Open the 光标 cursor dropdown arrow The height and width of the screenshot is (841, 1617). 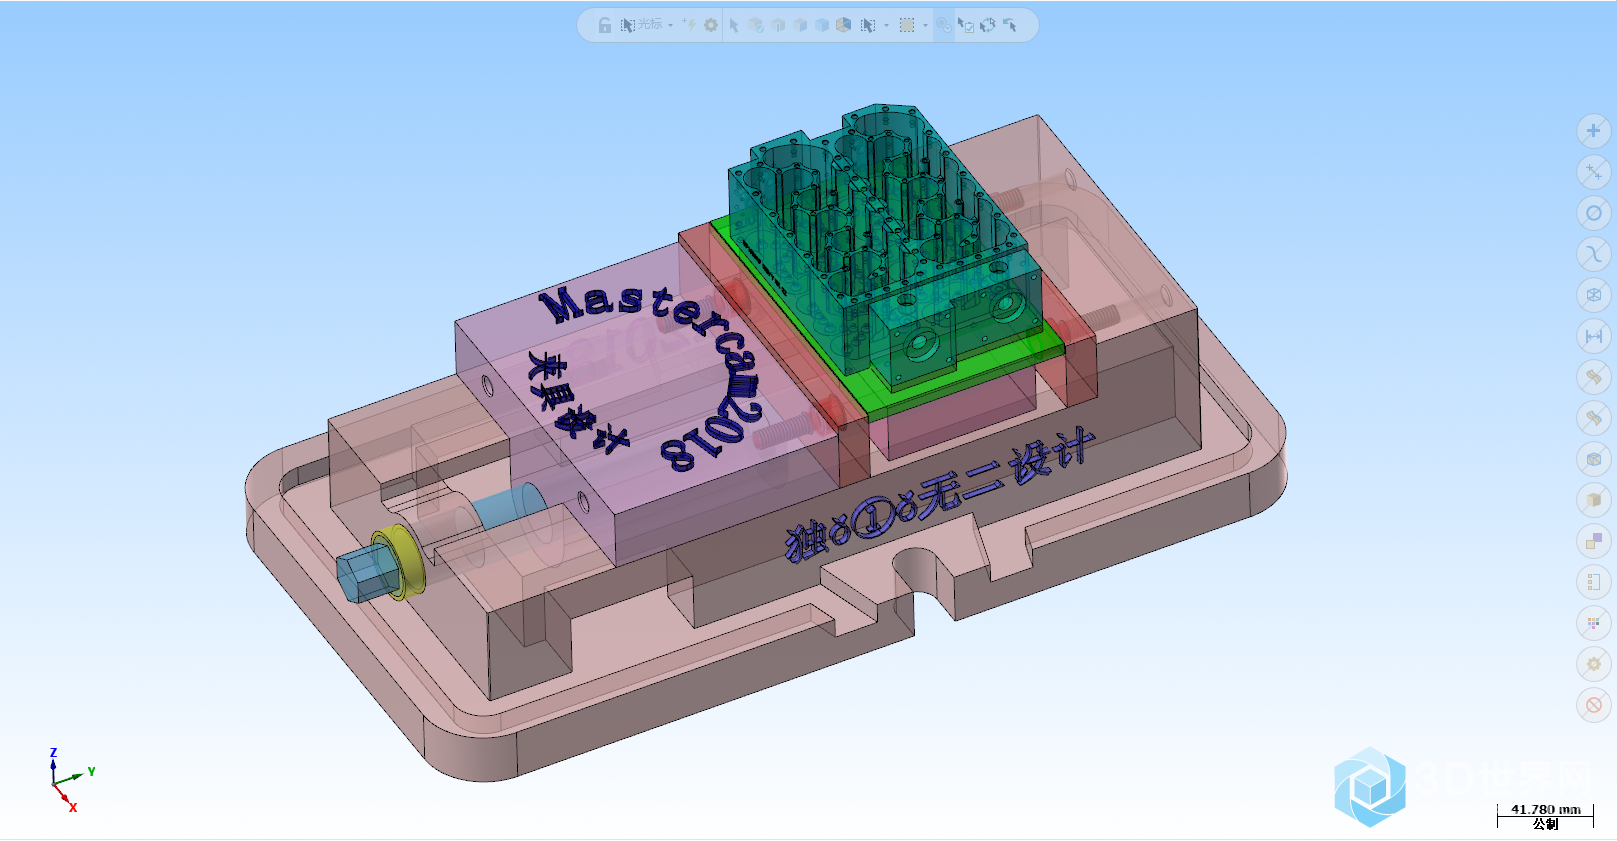coord(670,25)
